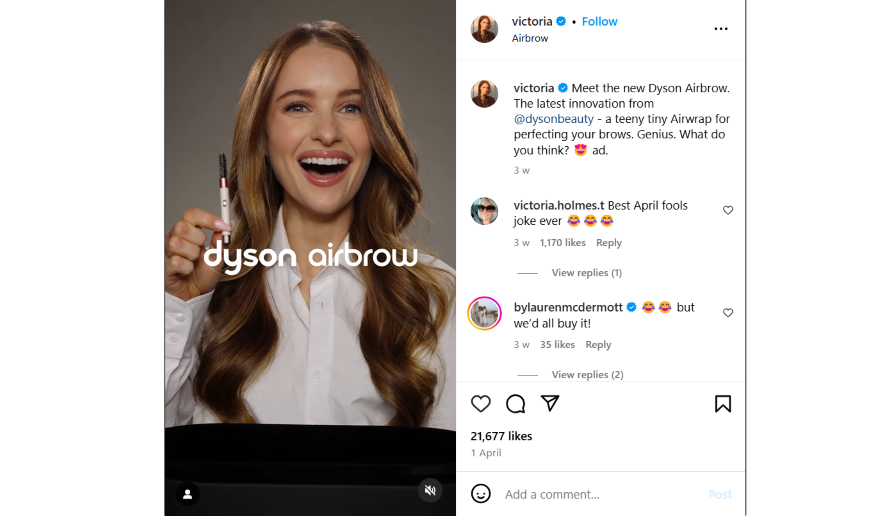This screenshot has width=880, height=516.
Task: Share the post with the paper plane icon
Action: click(x=550, y=403)
